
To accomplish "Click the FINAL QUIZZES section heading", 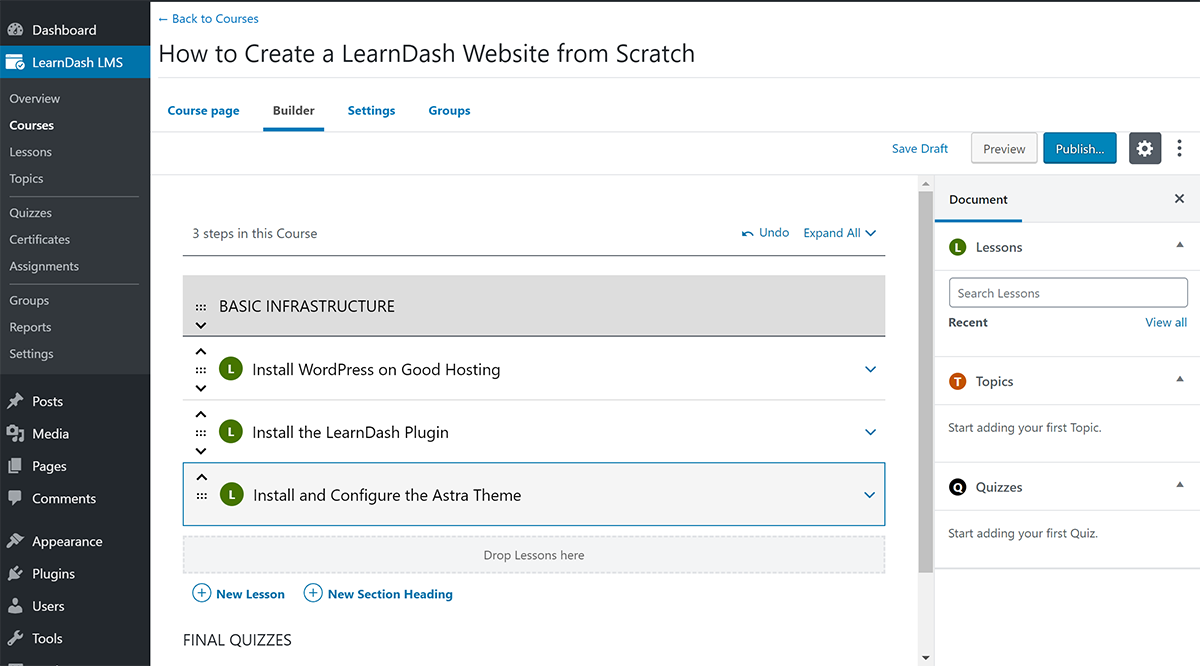I will [237, 639].
